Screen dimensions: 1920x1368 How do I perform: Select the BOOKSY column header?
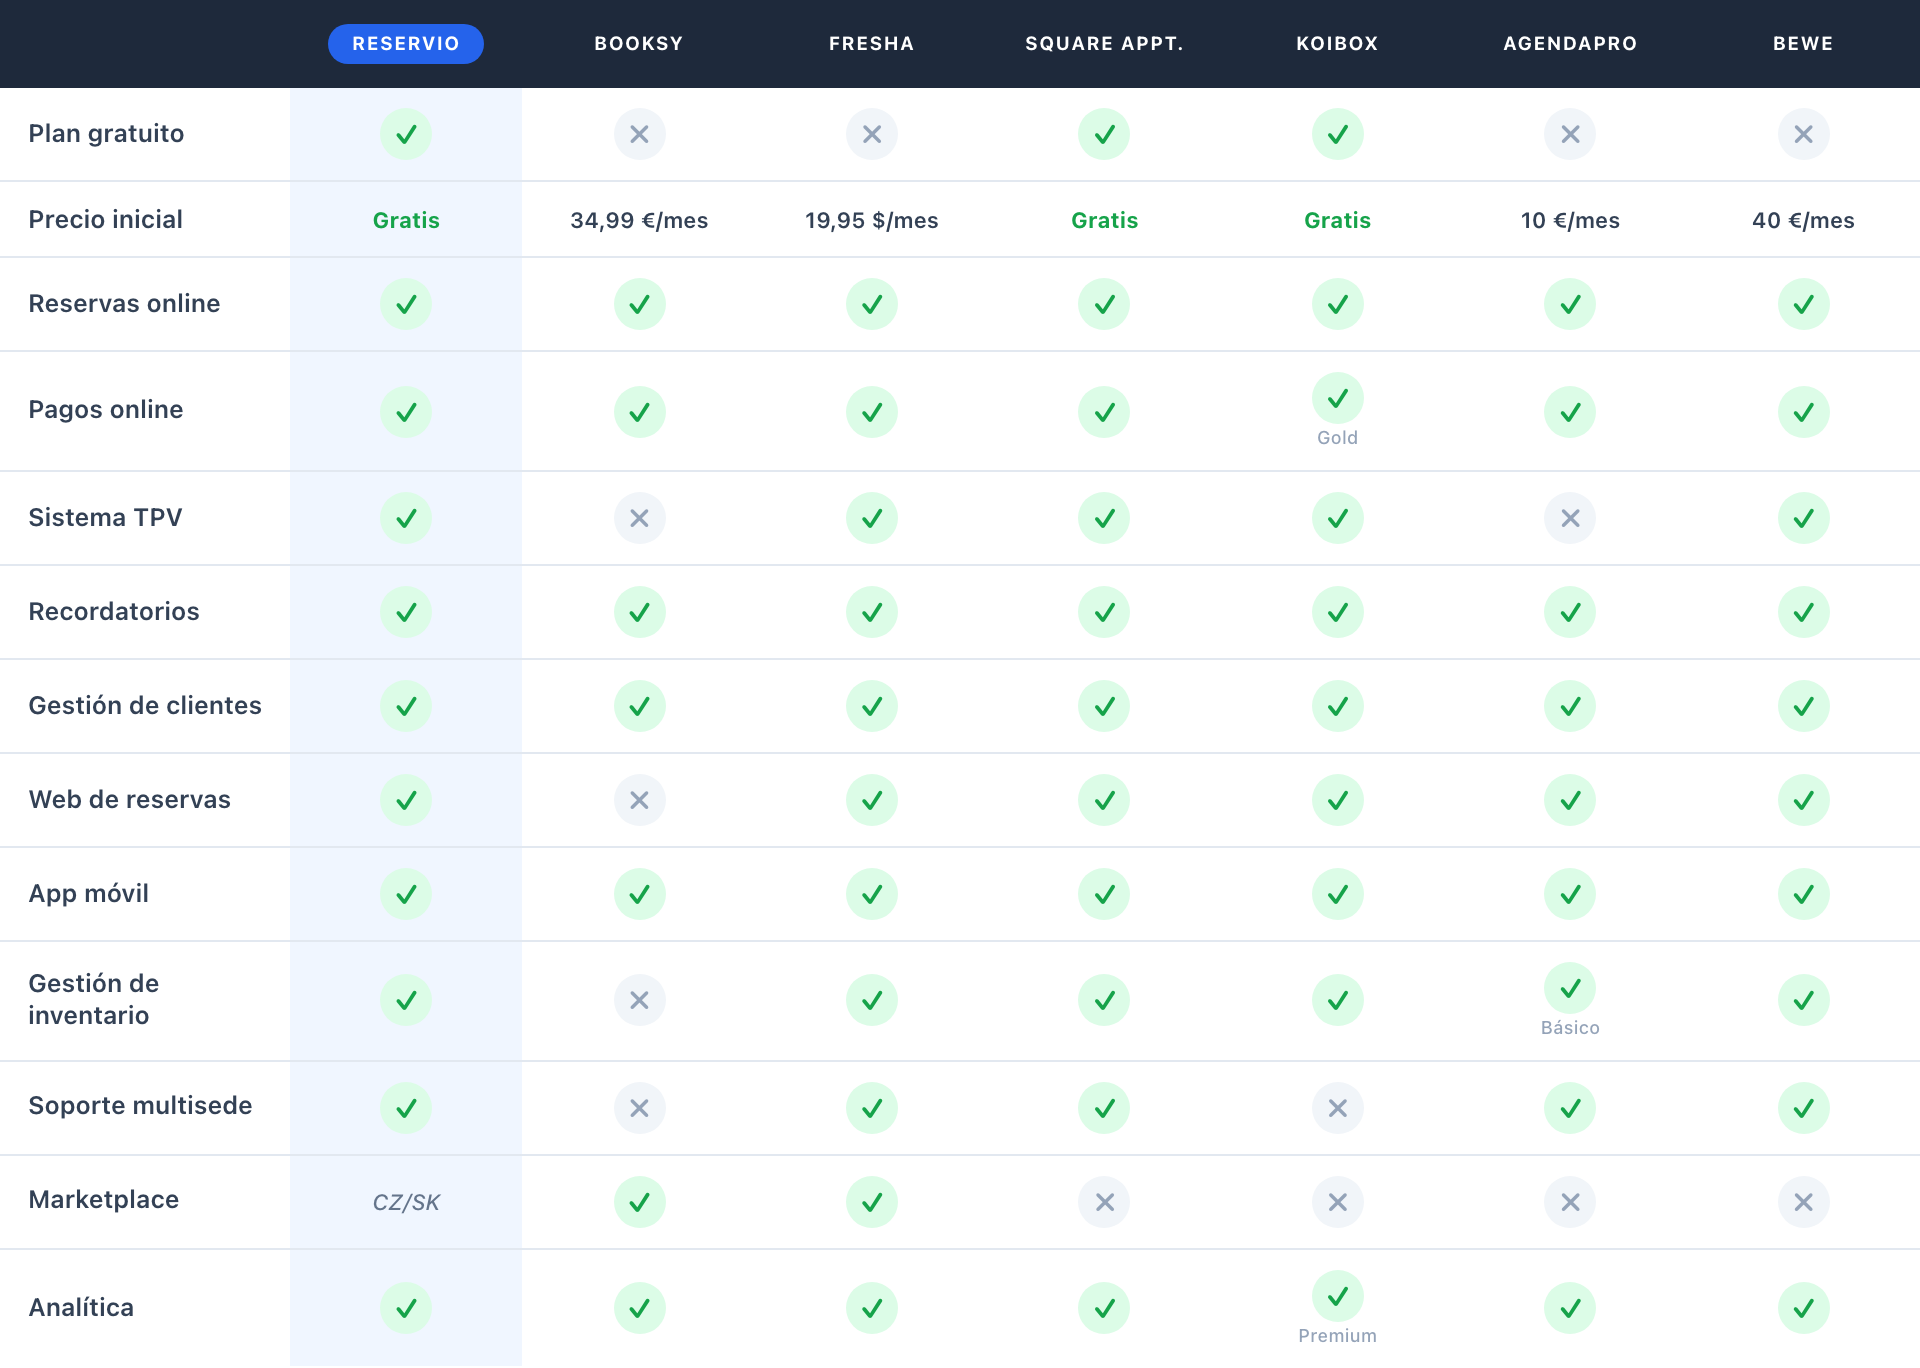click(639, 43)
